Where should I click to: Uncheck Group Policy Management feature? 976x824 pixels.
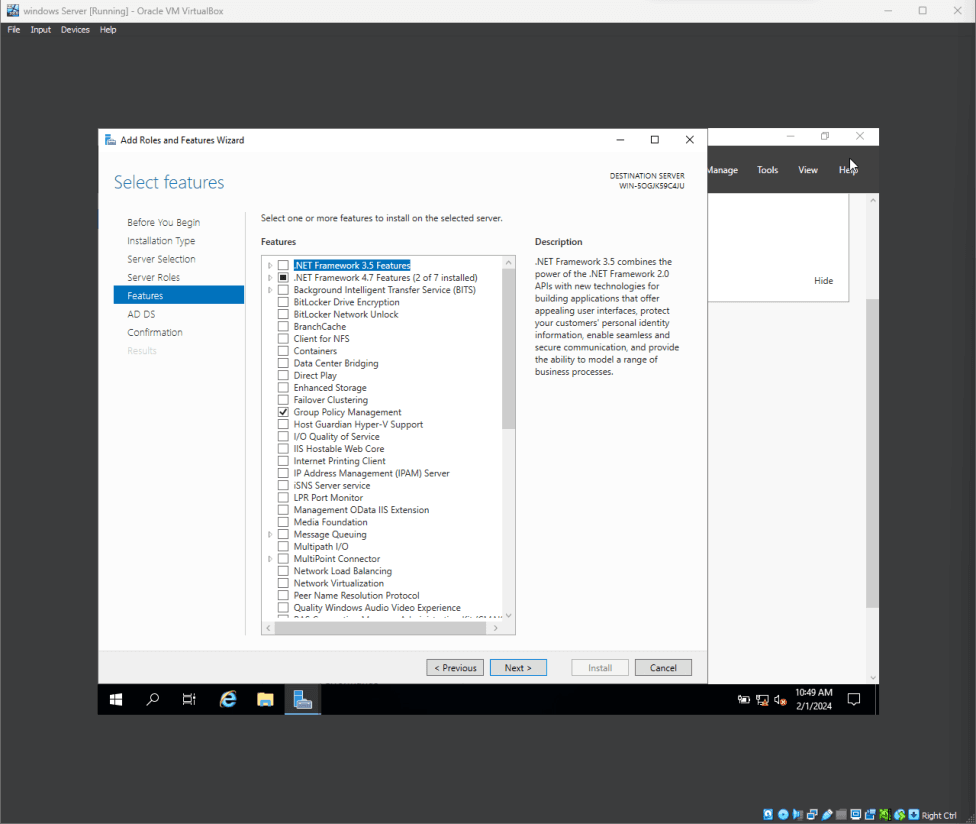click(283, 412)
